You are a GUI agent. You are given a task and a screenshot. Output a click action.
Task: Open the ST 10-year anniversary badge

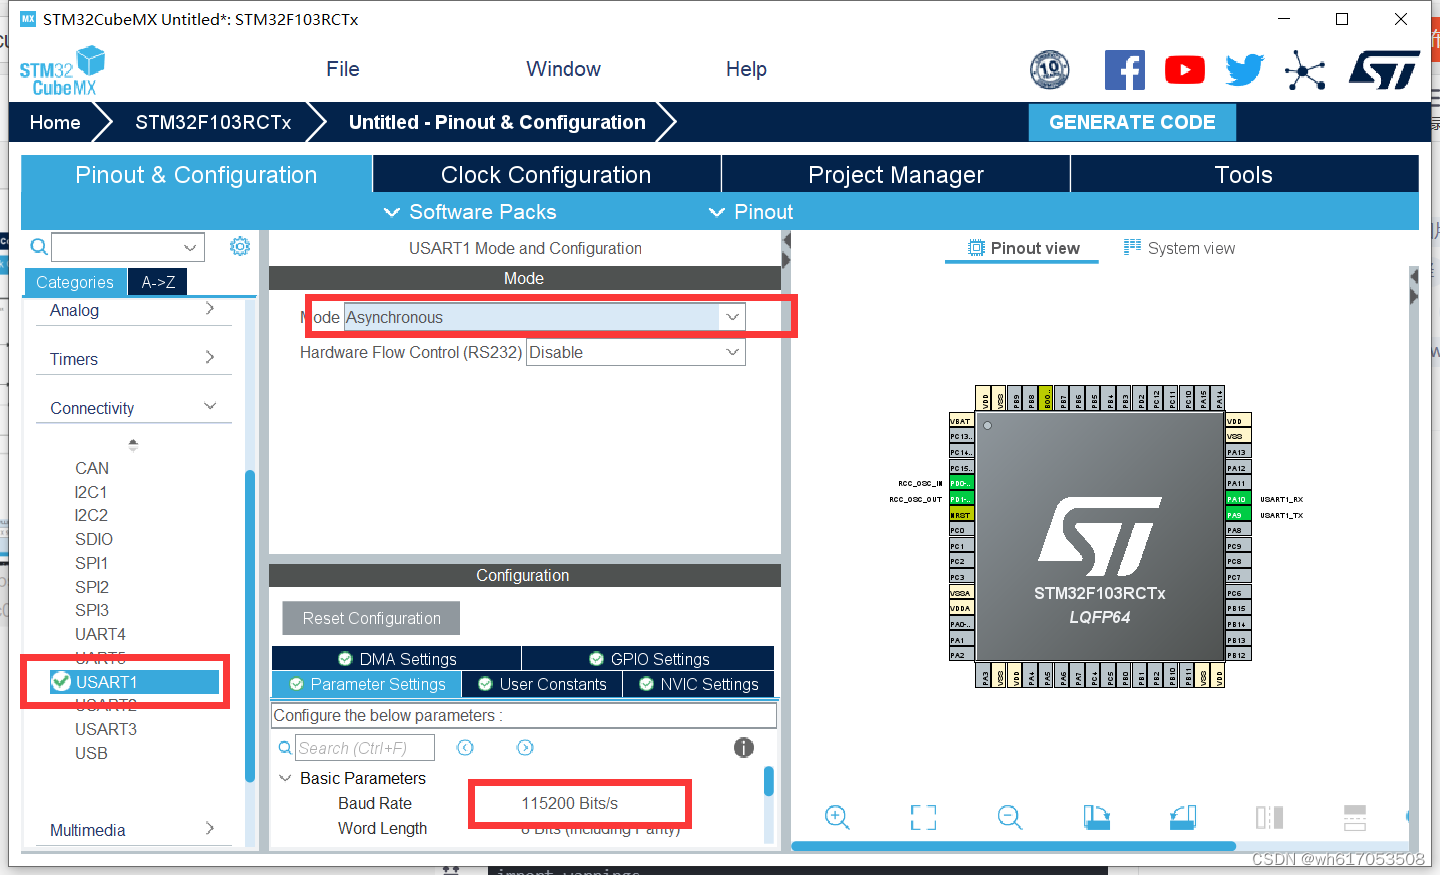coord(1049,69)
